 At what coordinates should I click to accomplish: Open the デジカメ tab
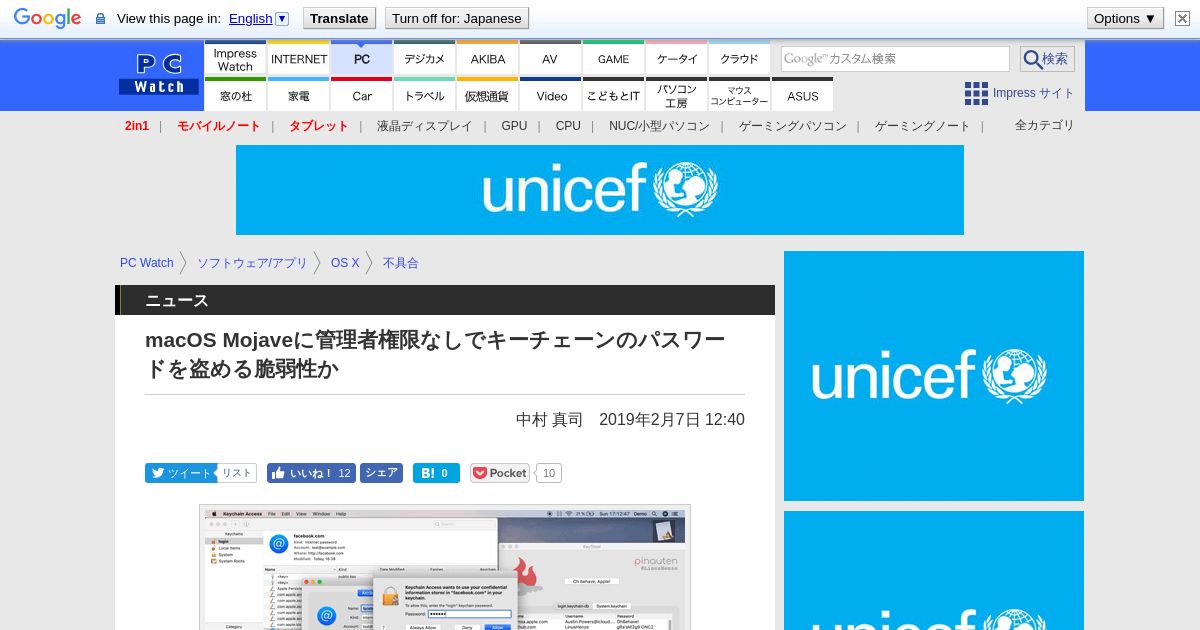(425, 59)
